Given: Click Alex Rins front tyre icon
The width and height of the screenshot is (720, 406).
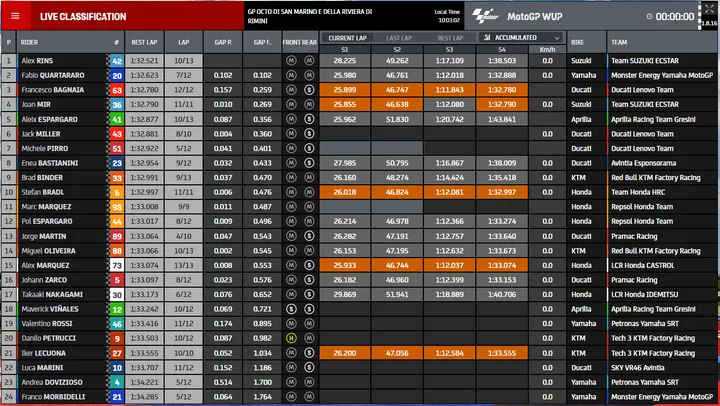Looking at the screenshot, I should [291, 60].
